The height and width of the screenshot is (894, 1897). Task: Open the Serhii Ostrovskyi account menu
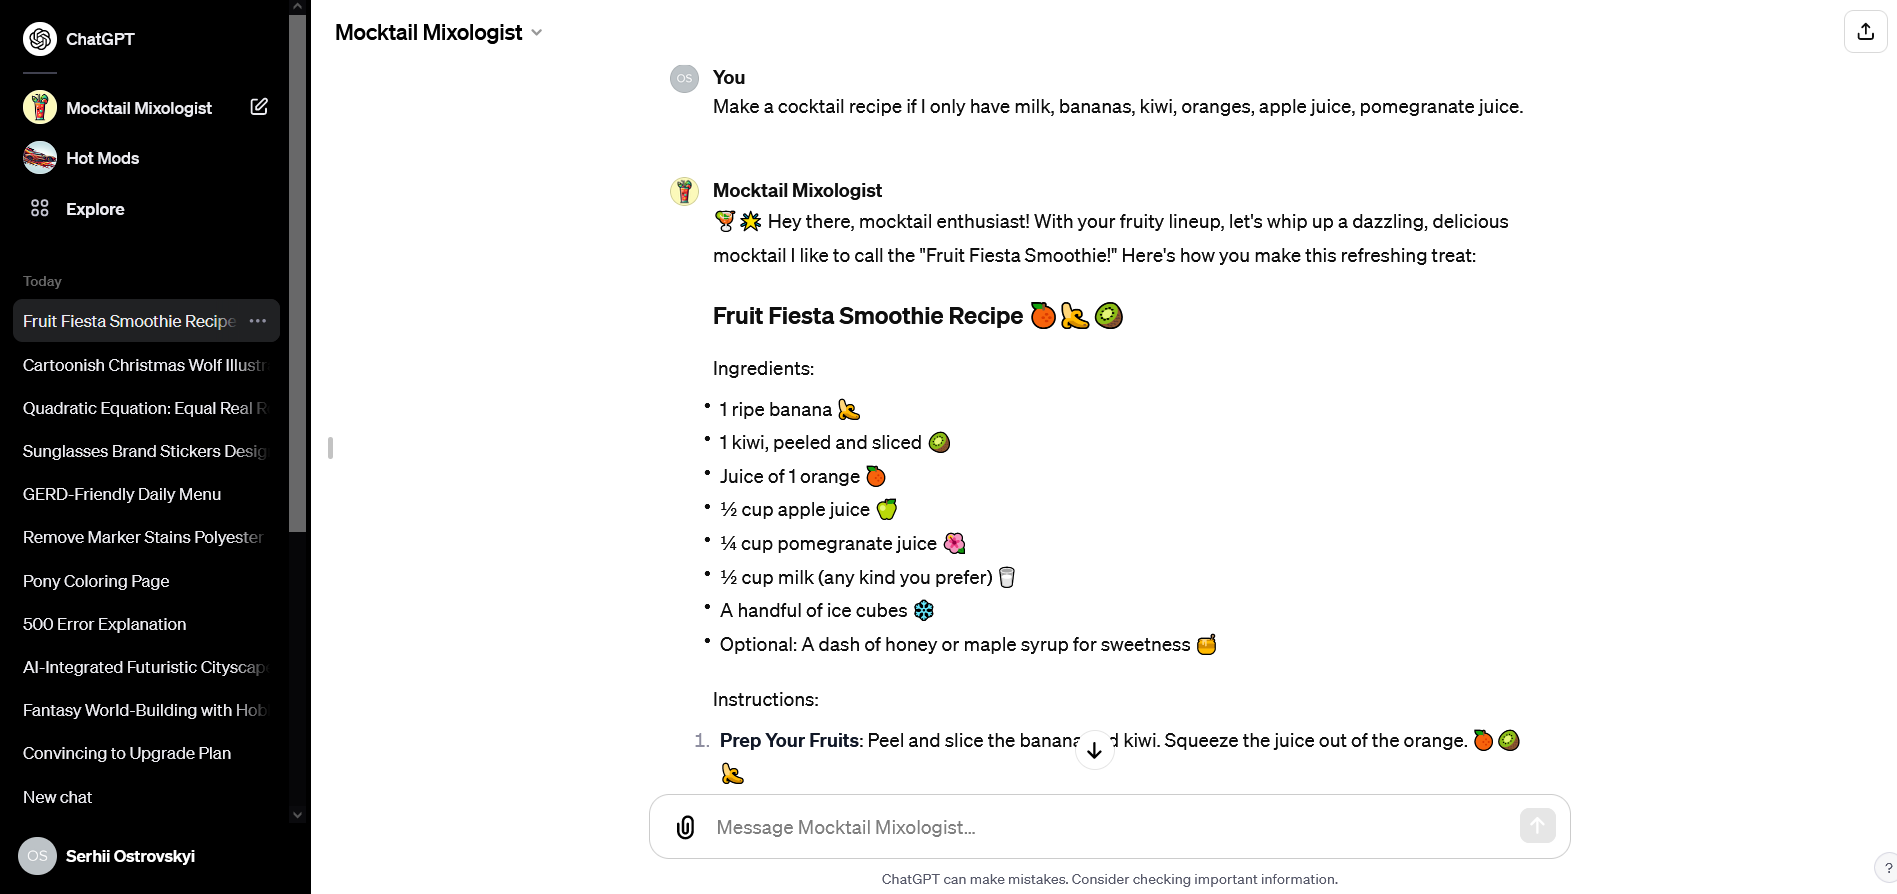tap(130, 856)
